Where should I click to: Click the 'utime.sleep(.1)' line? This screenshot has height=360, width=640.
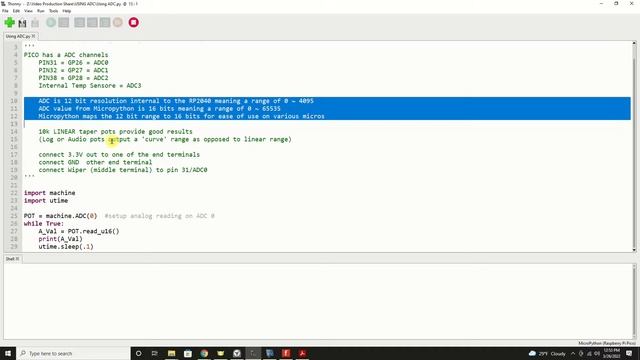click(66, 247)
